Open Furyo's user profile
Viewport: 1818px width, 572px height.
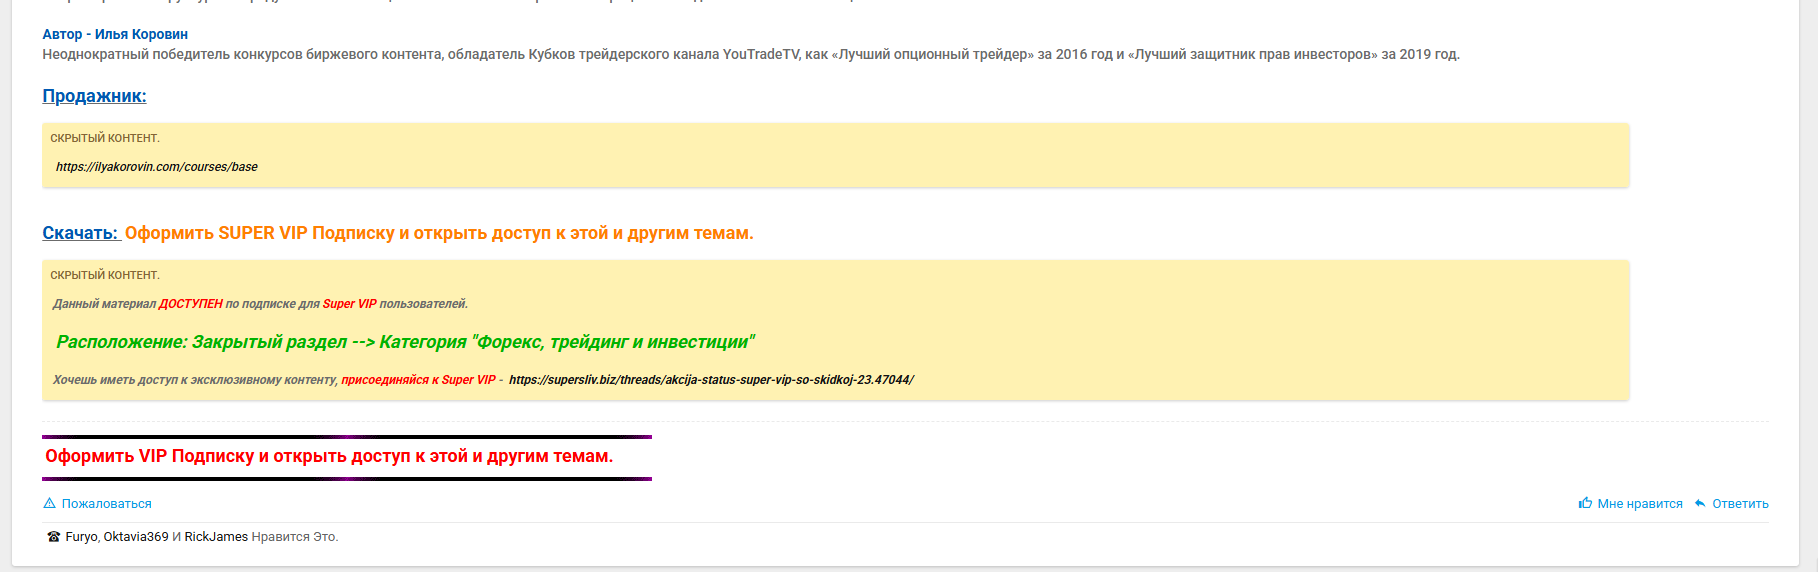coord(81,537)
